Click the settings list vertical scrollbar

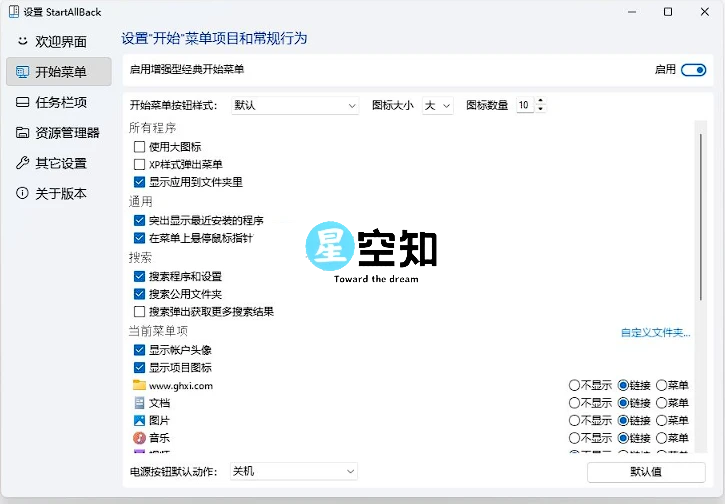(701, 217)
